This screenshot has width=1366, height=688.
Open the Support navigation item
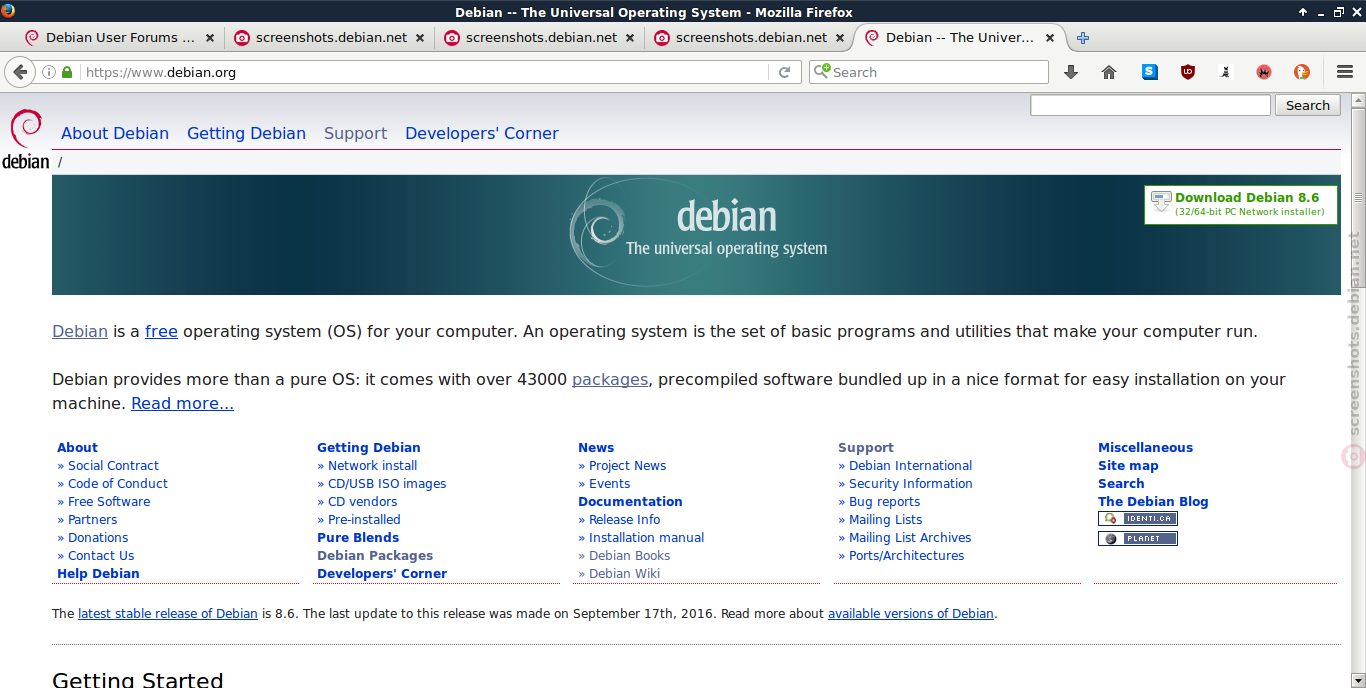pos(355,133)
